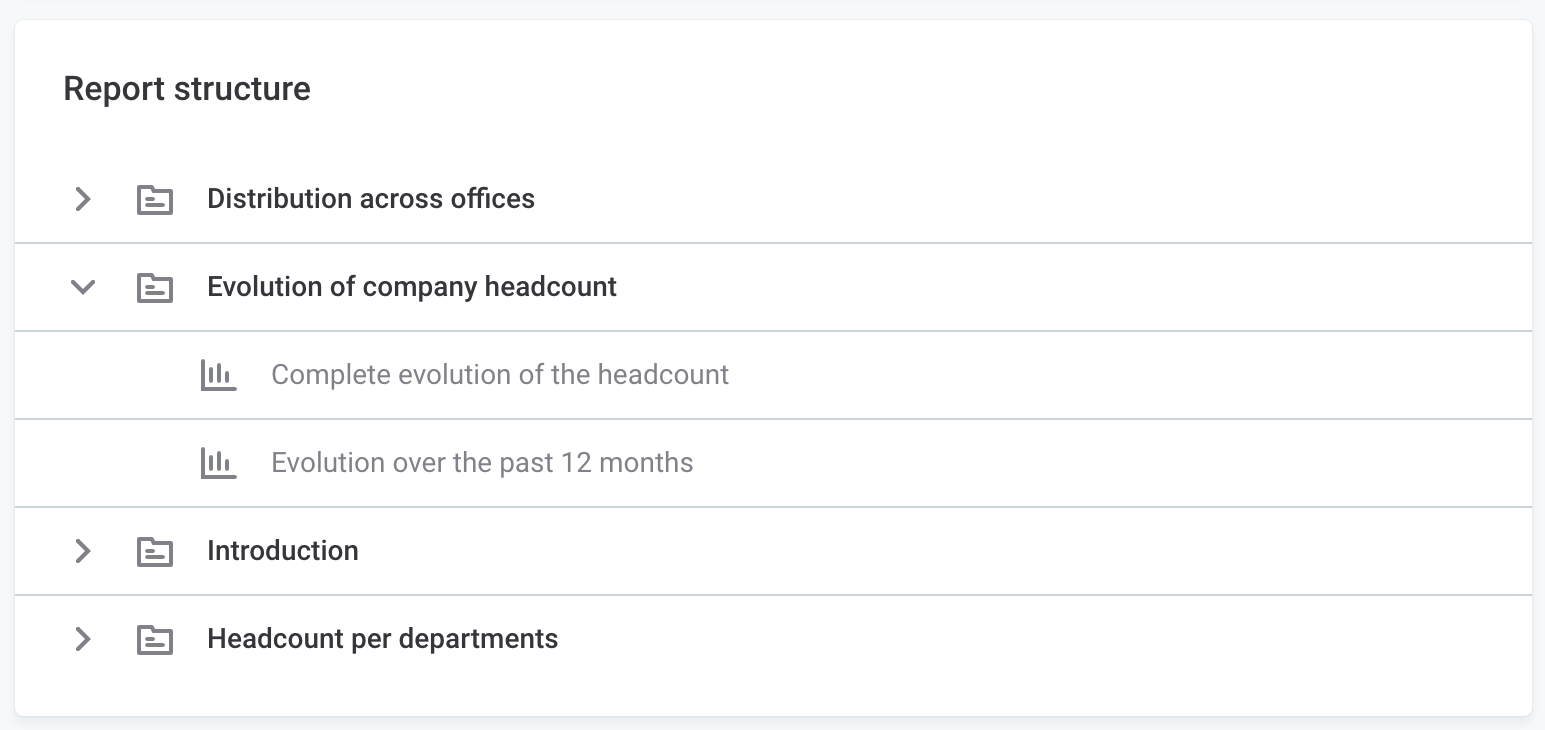Select the Distribution across offices label
The image size is (1545, 730).
tap(370, 199)
